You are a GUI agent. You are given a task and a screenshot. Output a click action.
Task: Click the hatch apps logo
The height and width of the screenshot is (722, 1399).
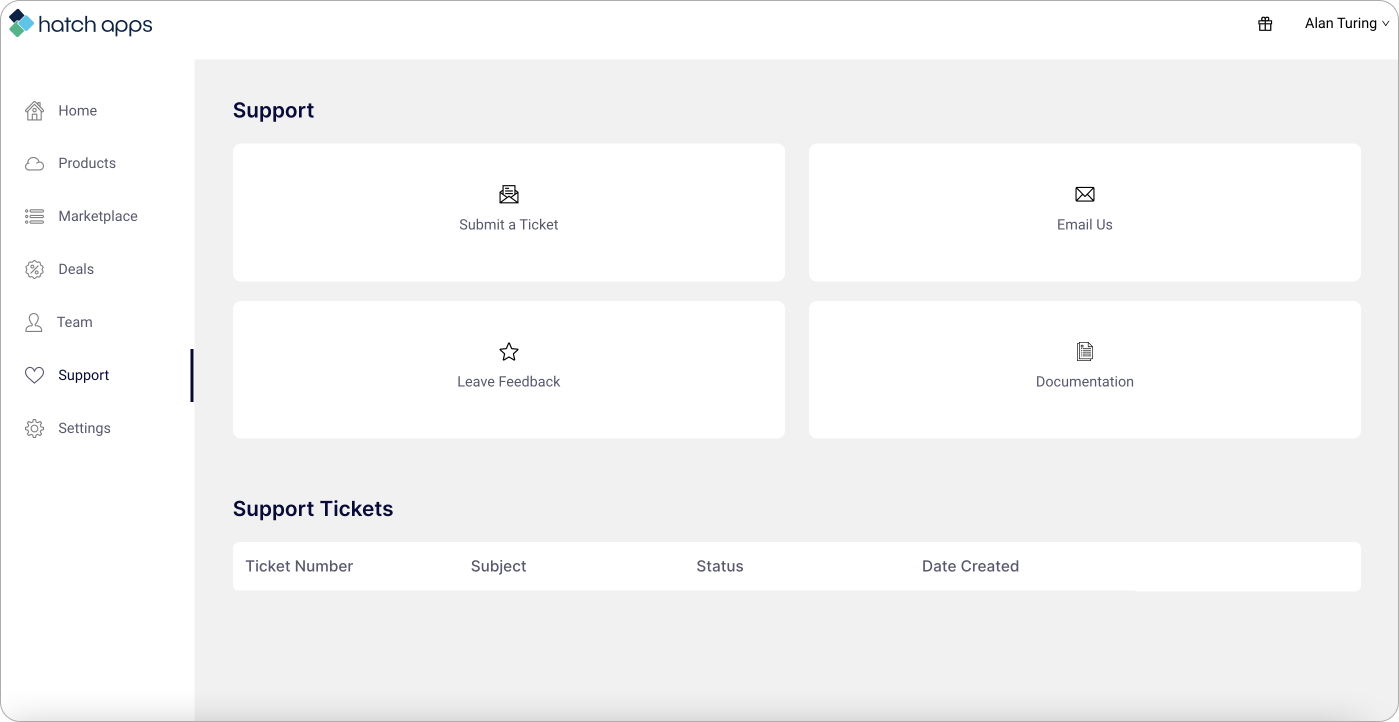(x=81, y=24)
